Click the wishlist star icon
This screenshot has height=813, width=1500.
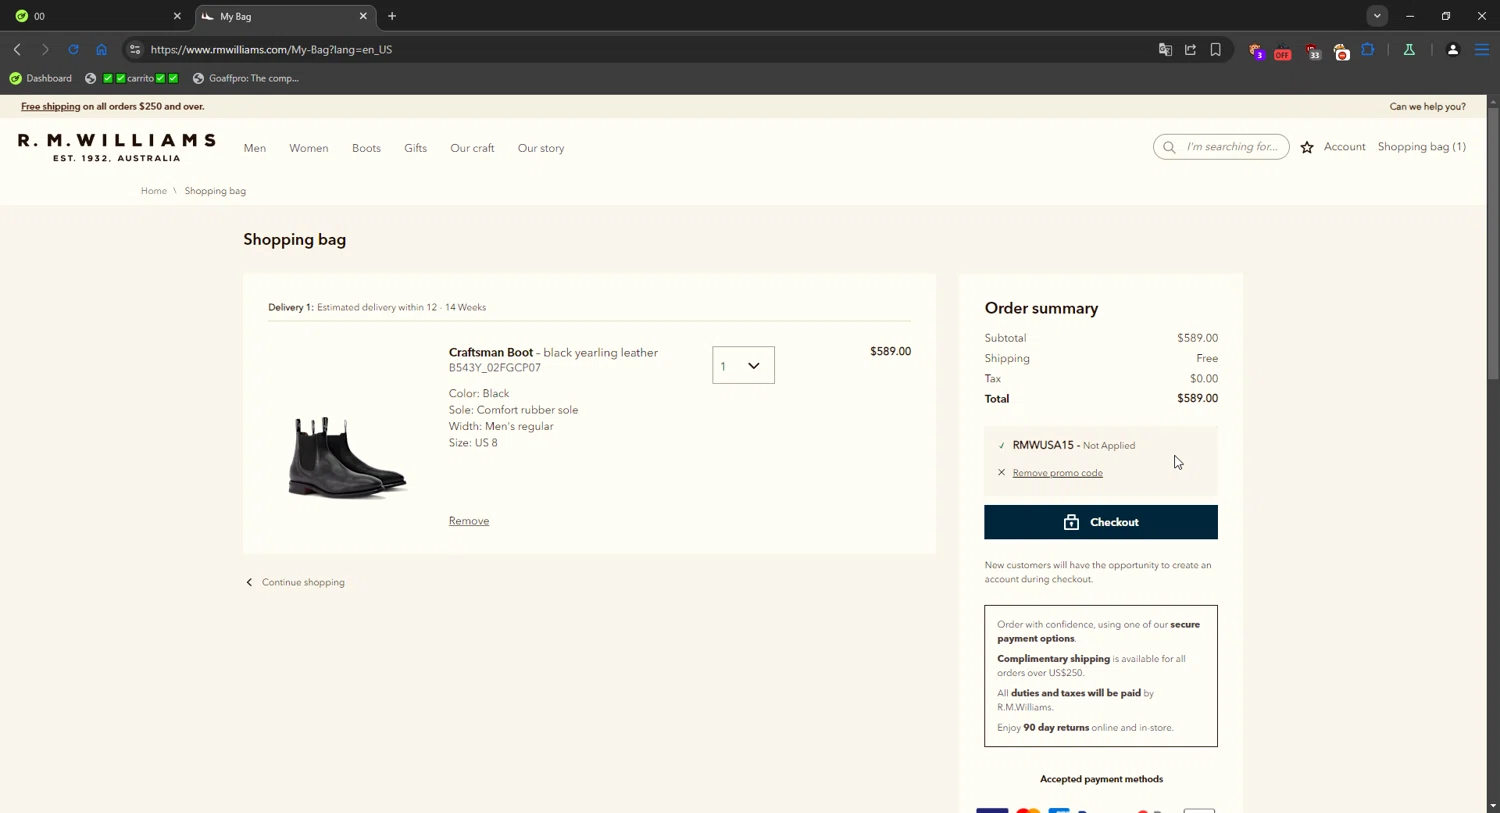(x=1307, y=147)
